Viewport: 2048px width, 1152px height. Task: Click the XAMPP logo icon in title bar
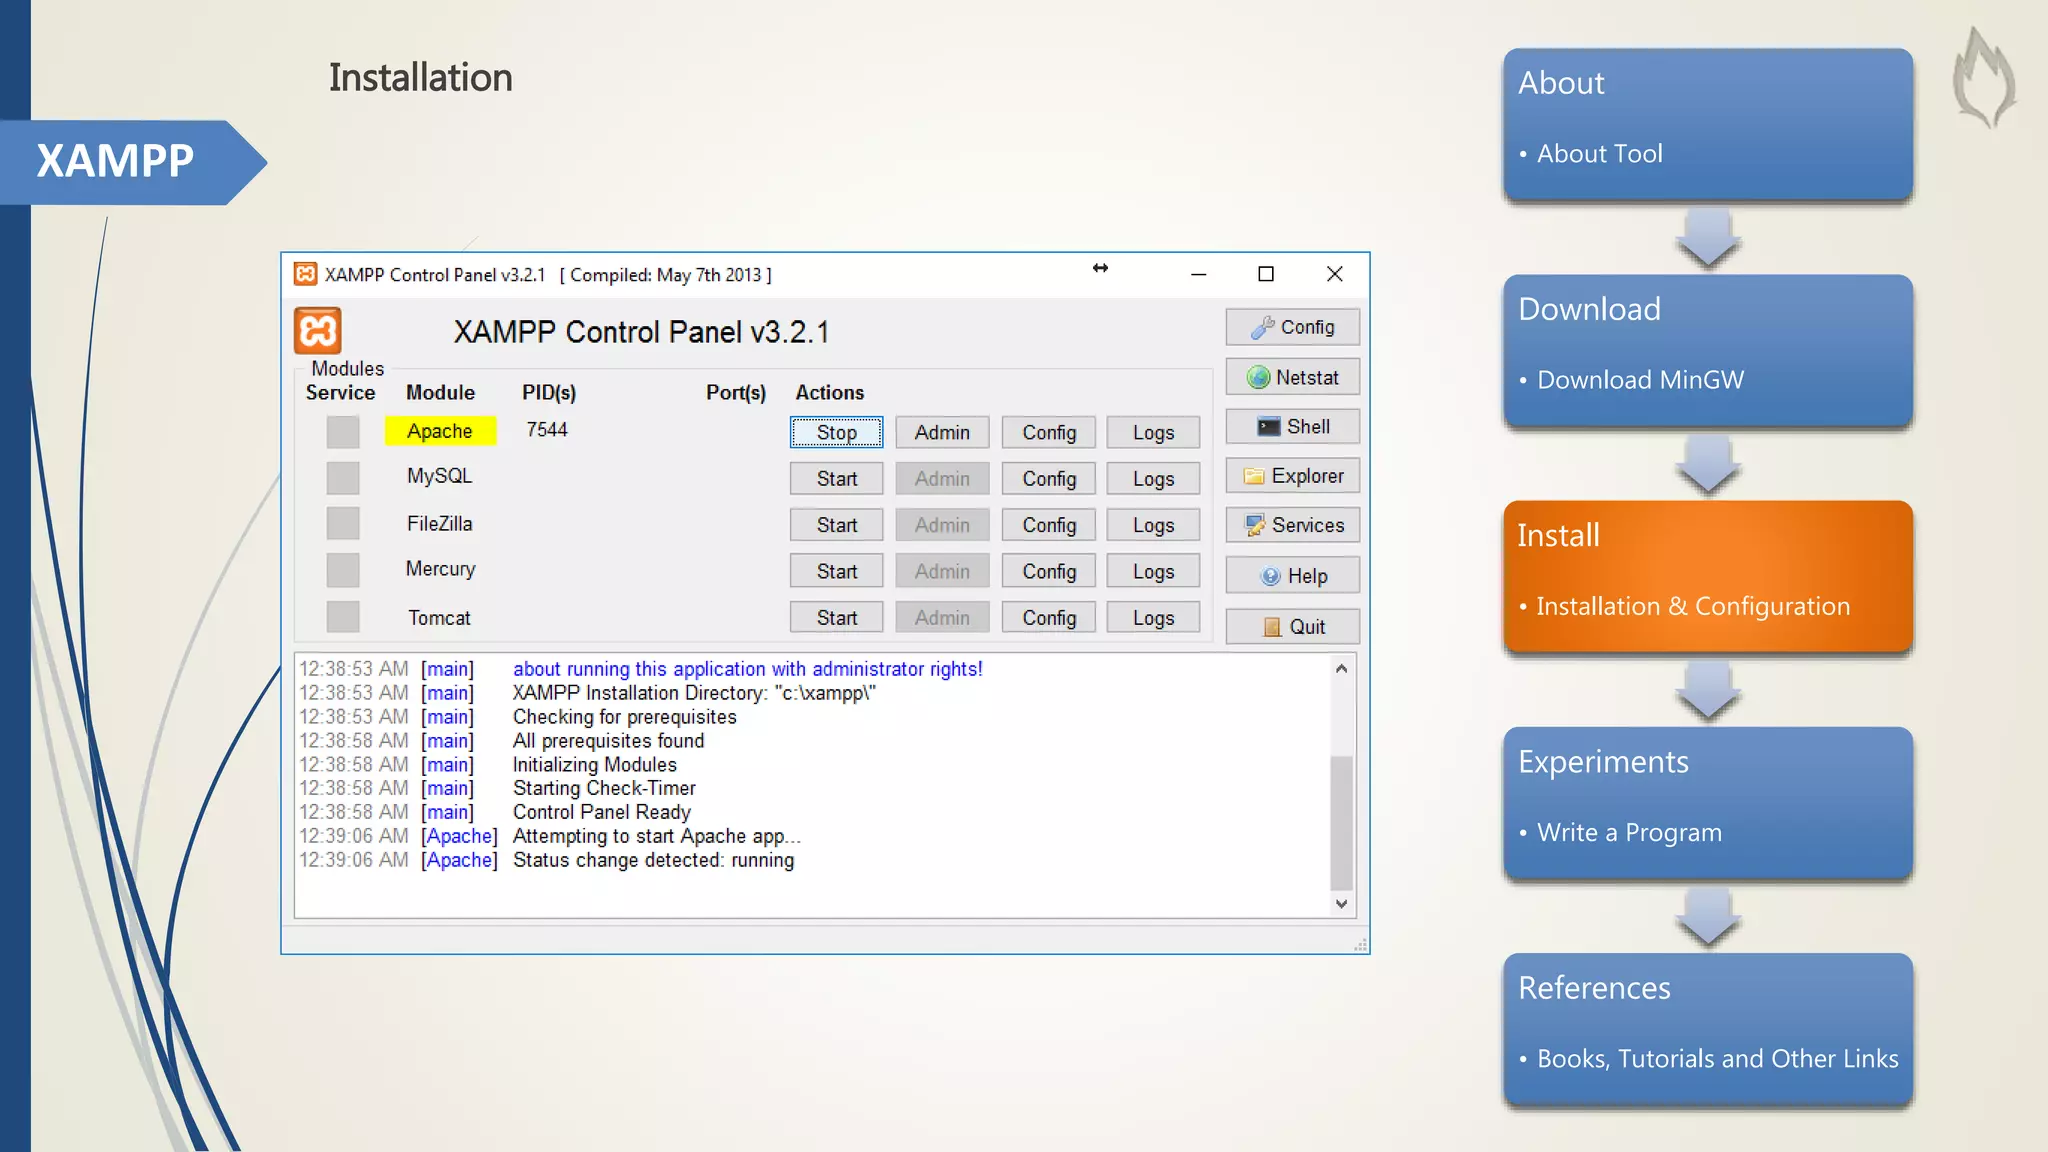[x=305, y=274]
